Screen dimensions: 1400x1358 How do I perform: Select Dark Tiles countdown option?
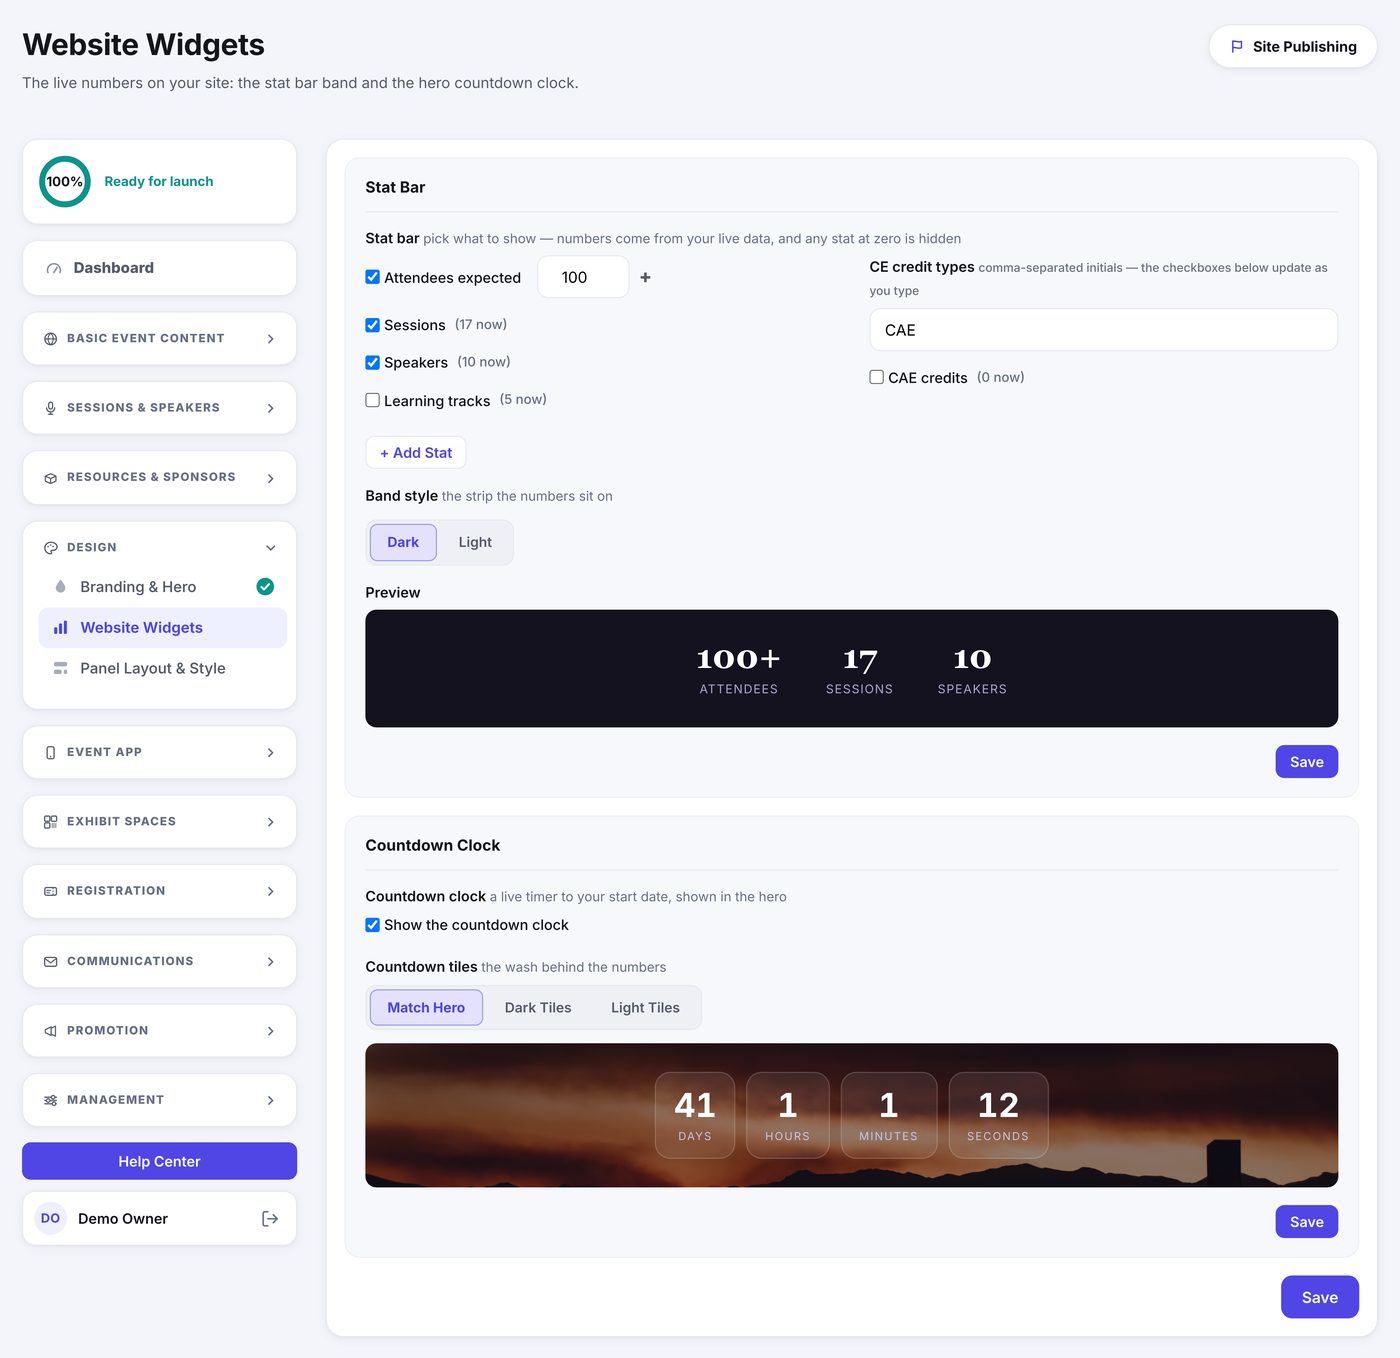click(538, 1007)
